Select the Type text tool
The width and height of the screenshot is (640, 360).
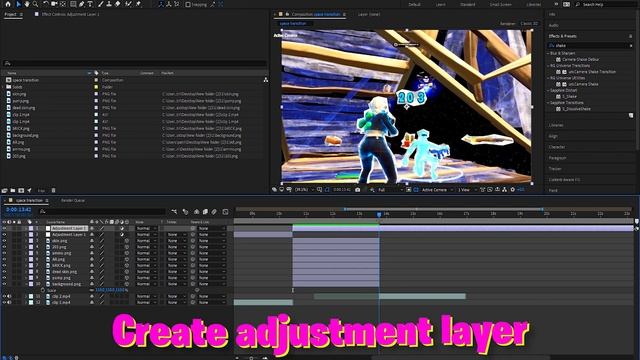tap(90, 4)
